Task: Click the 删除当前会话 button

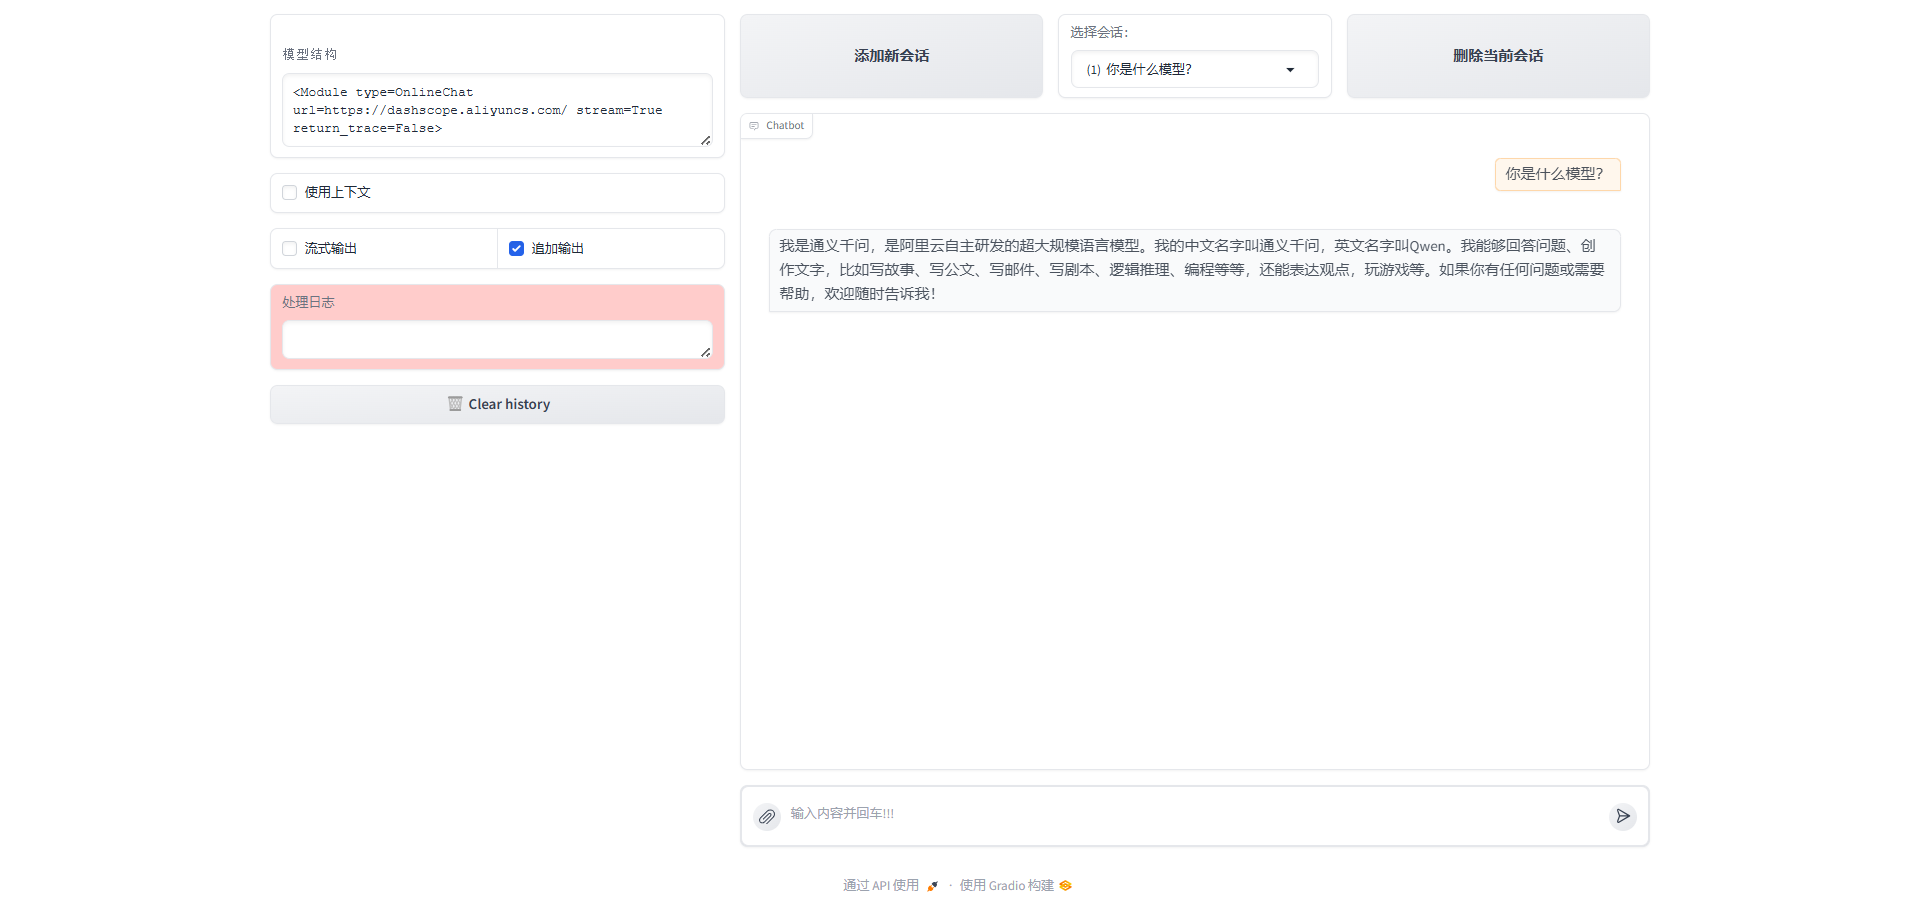Action: click(x=1498, y=56)
